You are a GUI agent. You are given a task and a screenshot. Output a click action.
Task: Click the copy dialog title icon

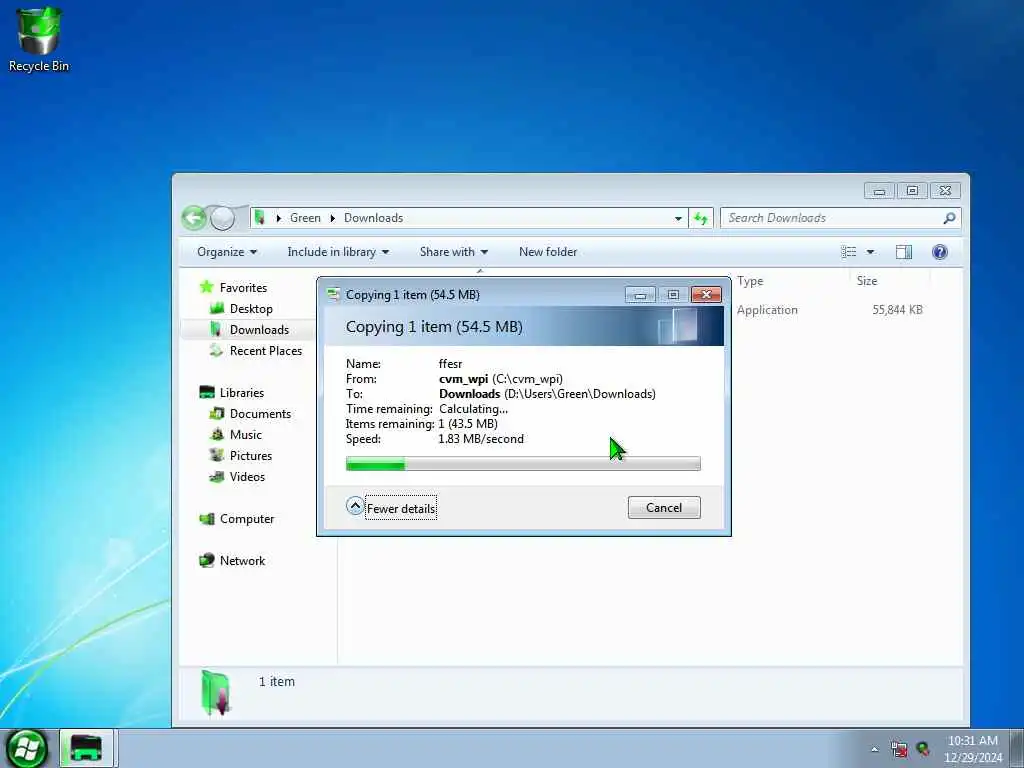[x=333, y=294]
